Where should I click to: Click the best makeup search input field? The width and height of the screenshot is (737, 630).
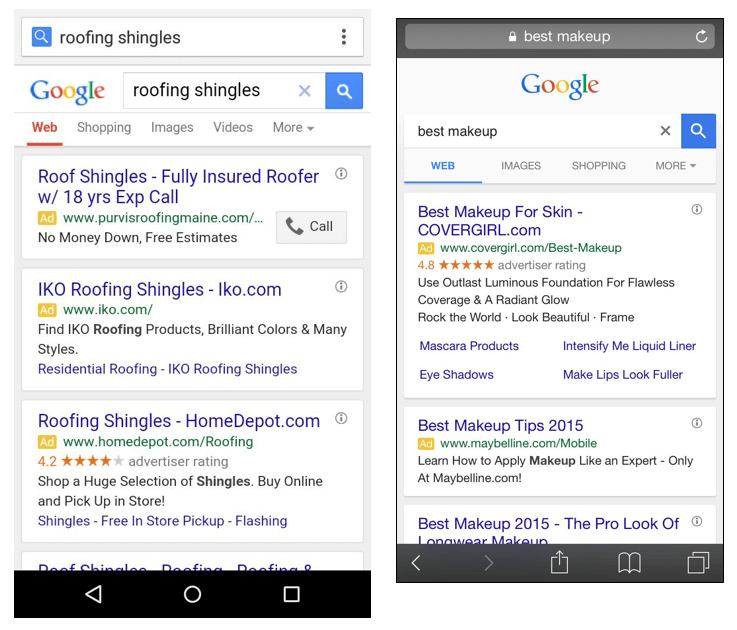pyautogui.click(x=530, y=131)
